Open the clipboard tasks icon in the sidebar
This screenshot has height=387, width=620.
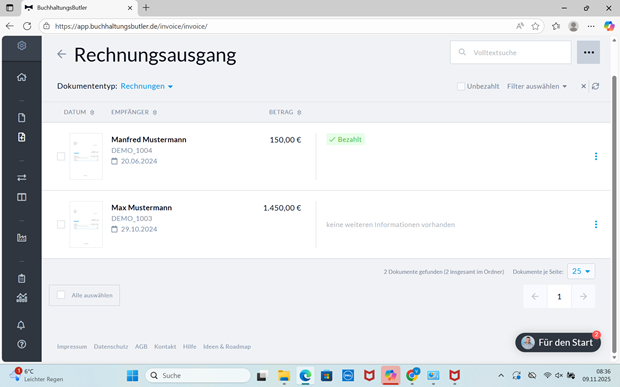coord(22,278)
